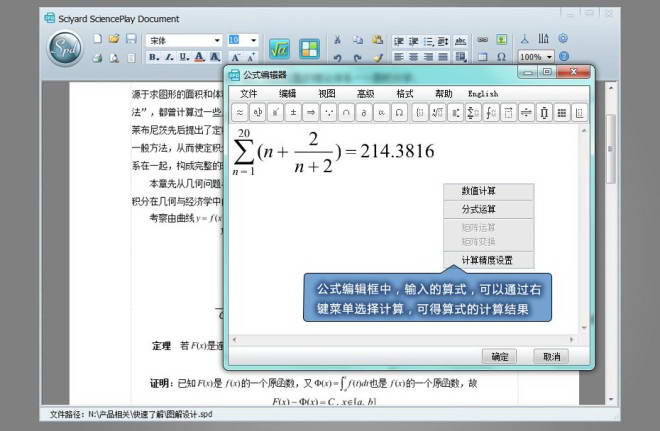Choose 数值计算 from context menu
This screenshot has height=431, width=660.
pos(489,191)
